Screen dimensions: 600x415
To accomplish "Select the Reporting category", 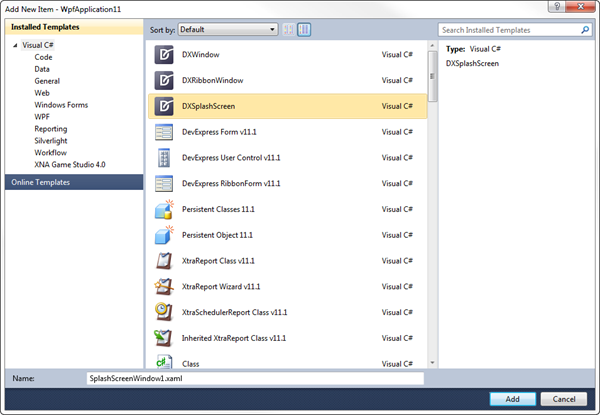I will (51, 129).
